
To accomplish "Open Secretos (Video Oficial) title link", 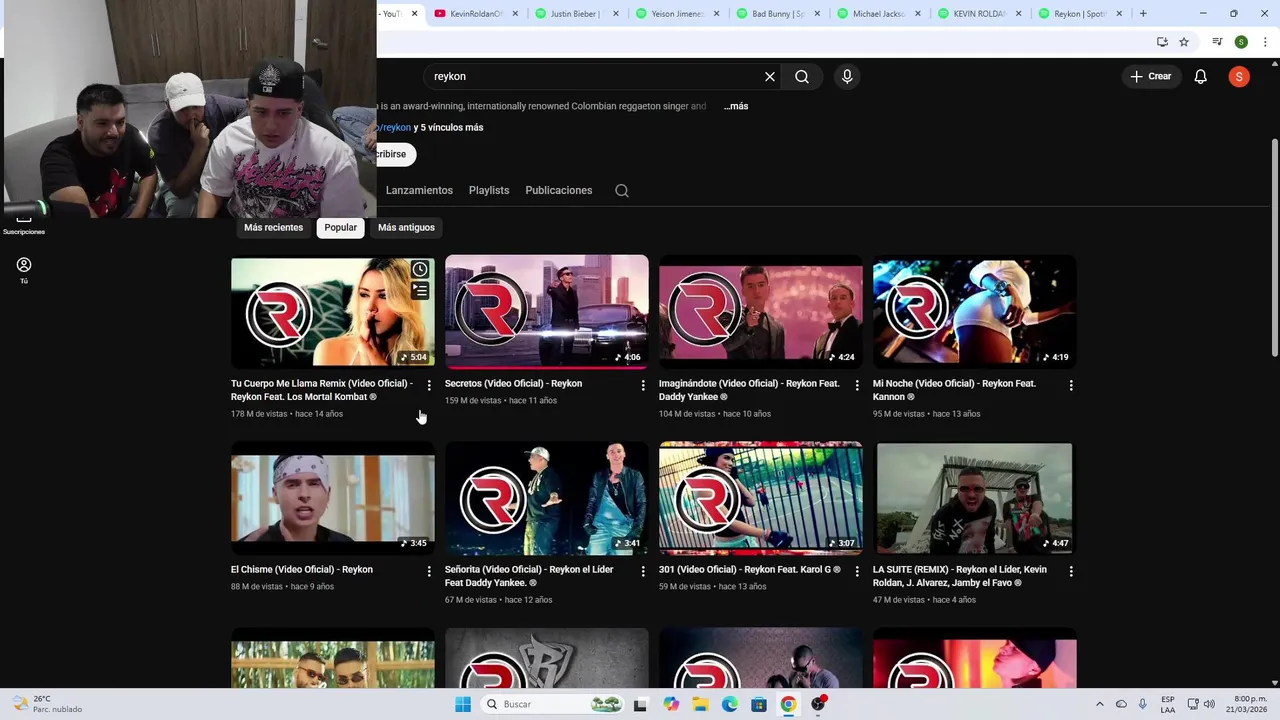I will [513, 384].
